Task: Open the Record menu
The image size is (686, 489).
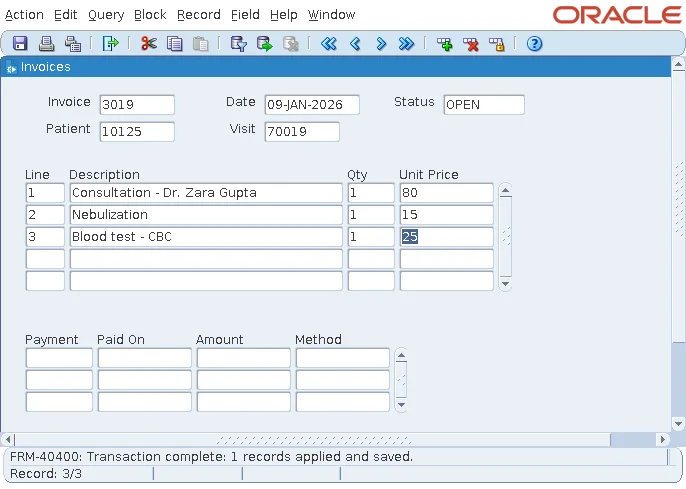Action: pos(199,15)
